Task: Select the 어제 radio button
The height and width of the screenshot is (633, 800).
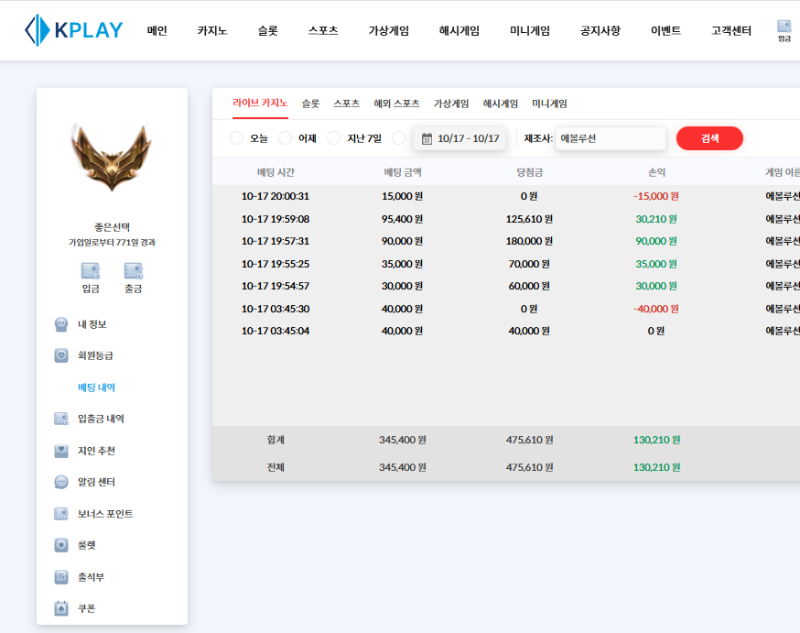Action: point(285,138)
